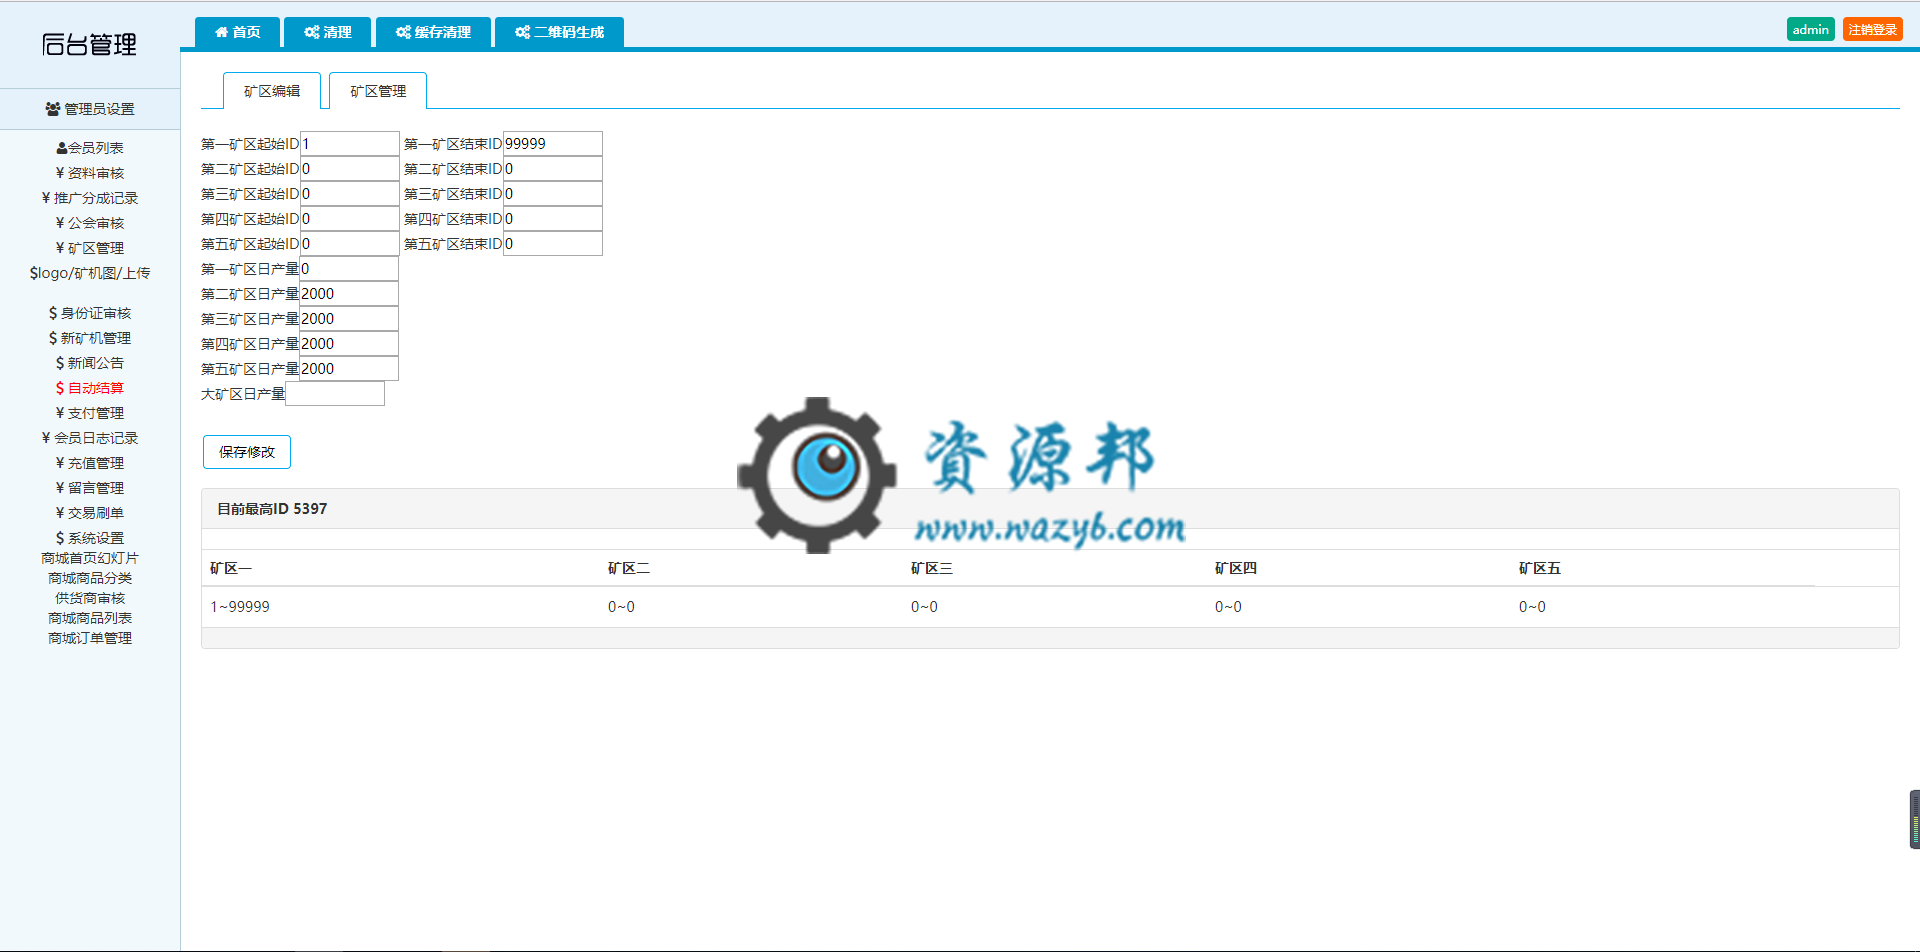Image resolution: width=1920 pixels, height=952 pixels.
Task: Click the 保存修改 save button
Action: point(247,452)
